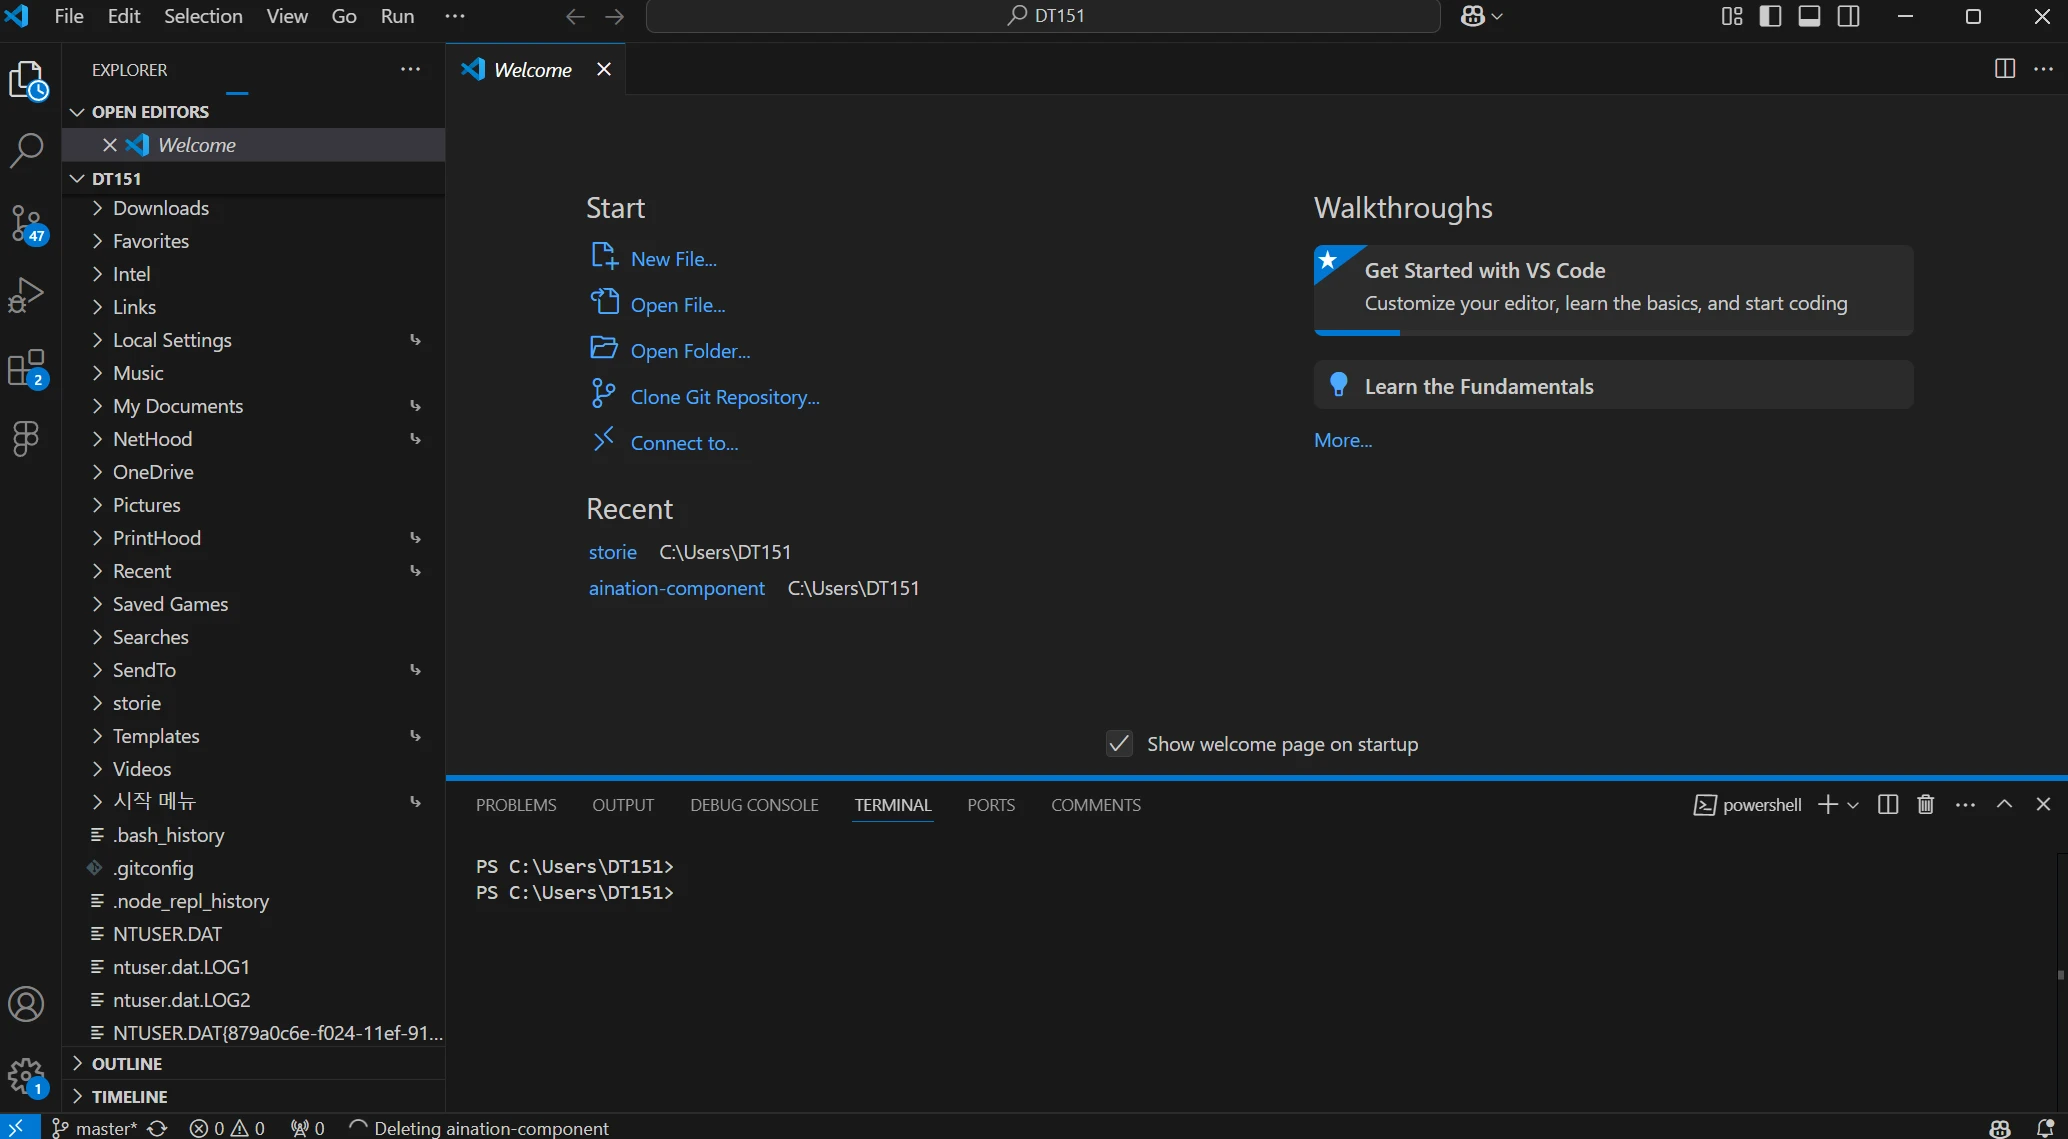Click the DT151 command center search box

(x=1043, y=16)
